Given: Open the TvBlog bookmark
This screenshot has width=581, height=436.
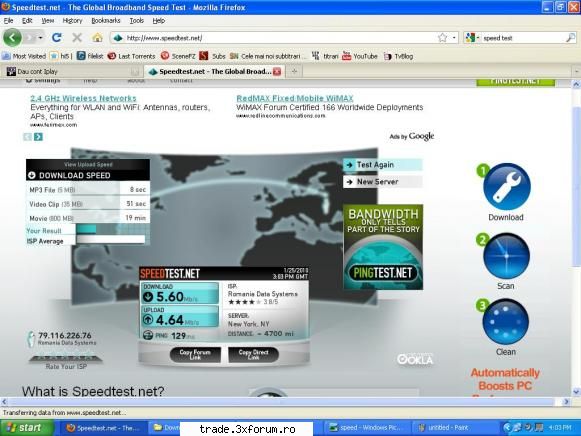Looking at the screenshot, I should (x=398, y=56).
